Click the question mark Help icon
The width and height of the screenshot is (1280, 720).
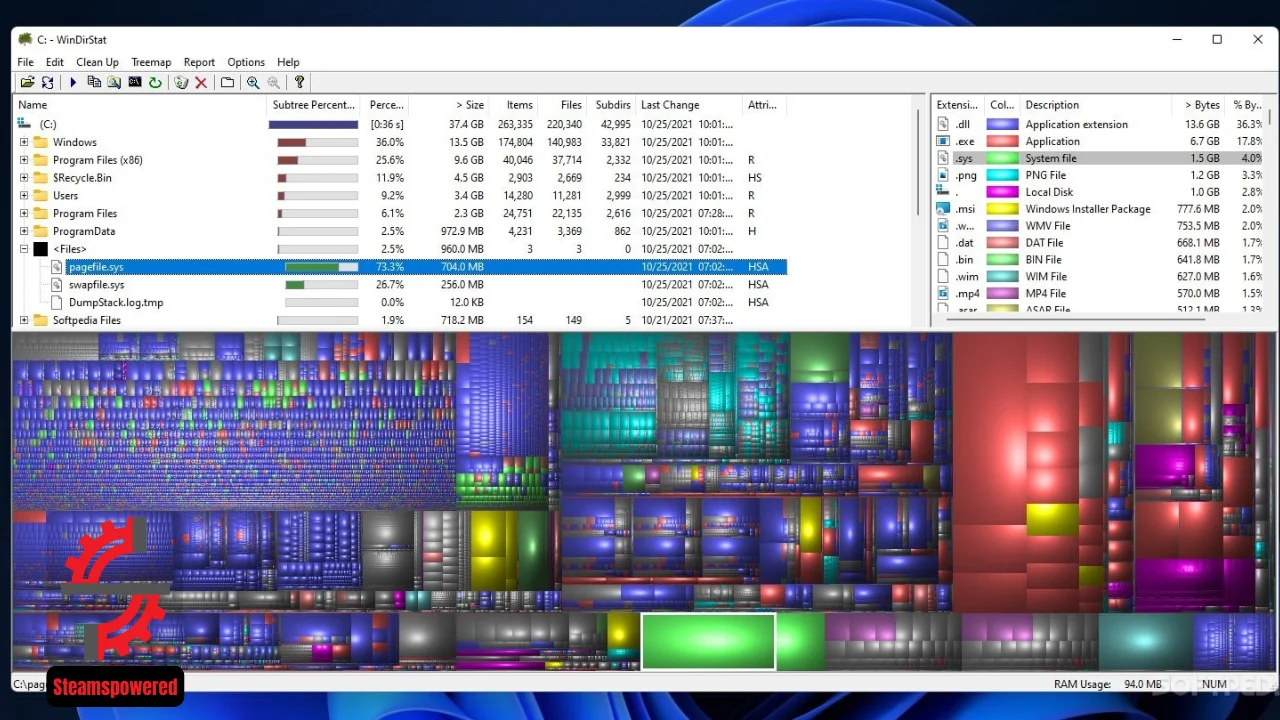299,82
